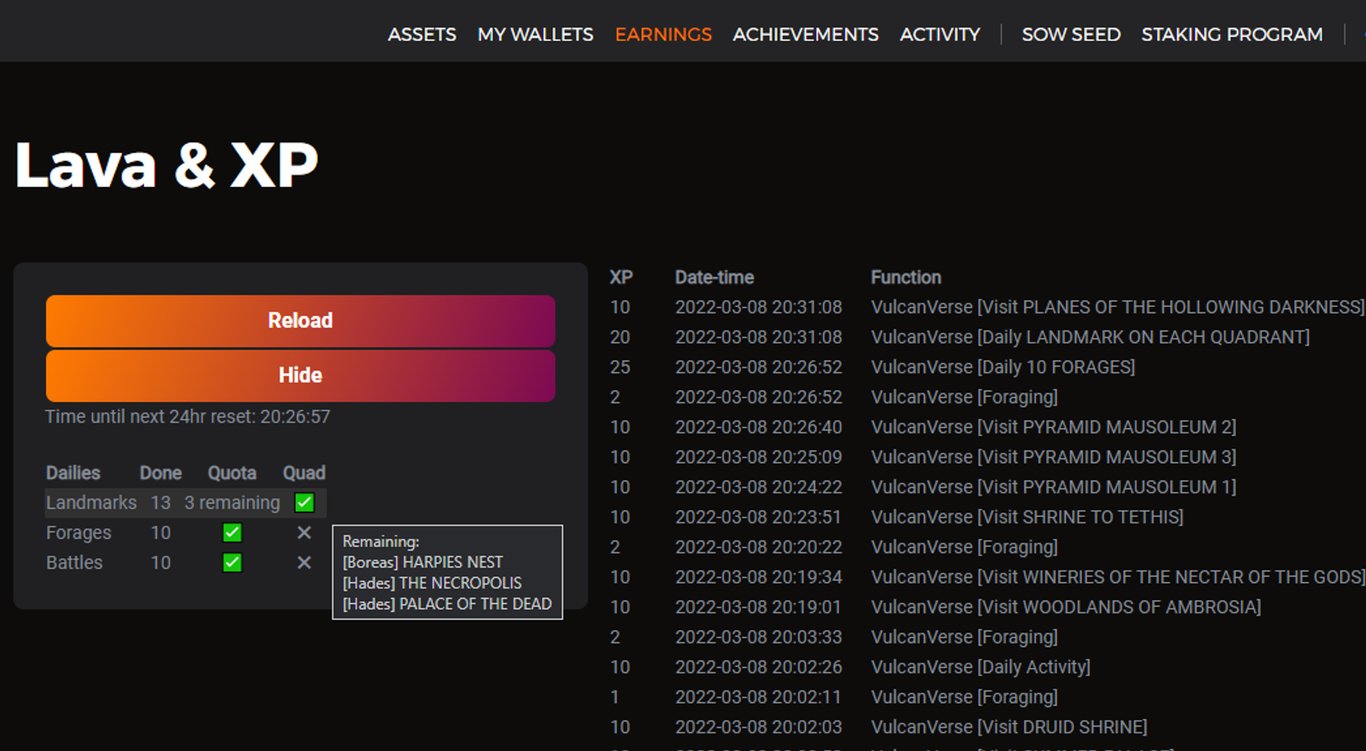The height and width of the screenshot is (751, 1366).
Task: Click '[Hades] PALACE OF THE DEAD' in tooltip
Action: coord(447,604)
